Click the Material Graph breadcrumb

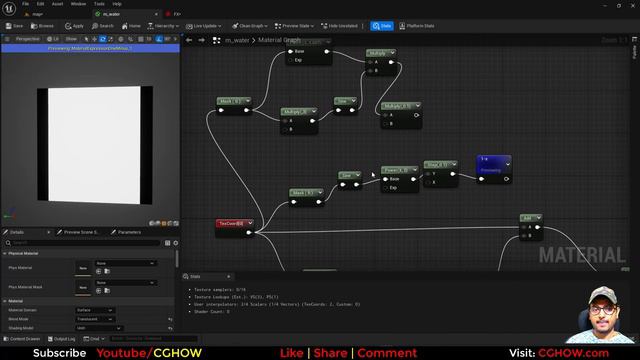[279, 40]
